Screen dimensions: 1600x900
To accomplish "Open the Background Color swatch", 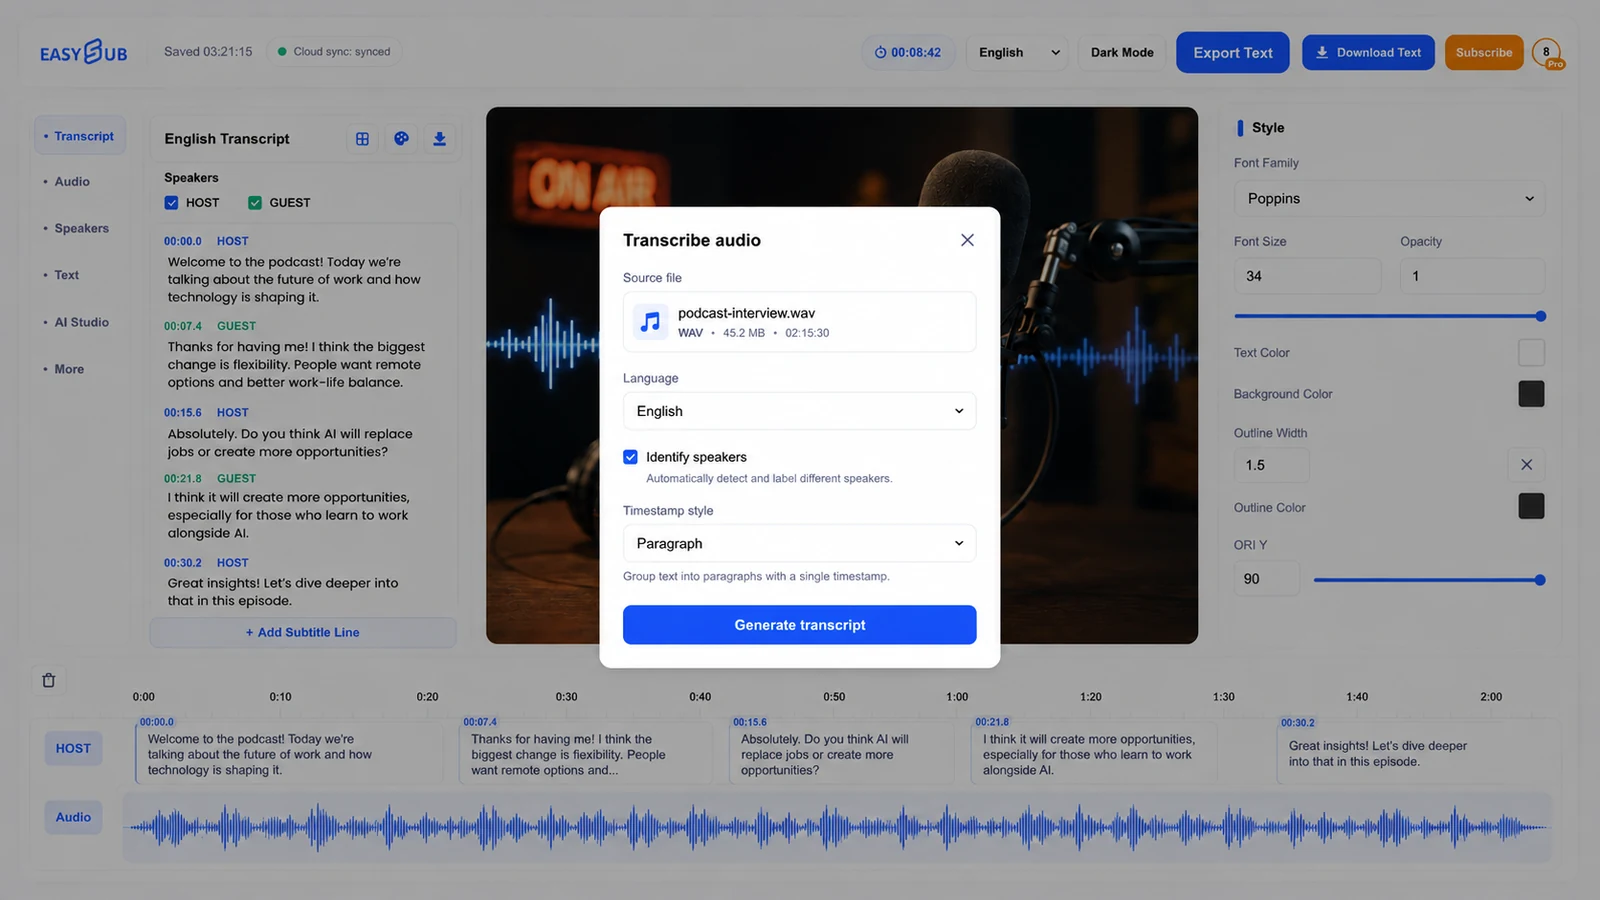I will point(1531,394).
